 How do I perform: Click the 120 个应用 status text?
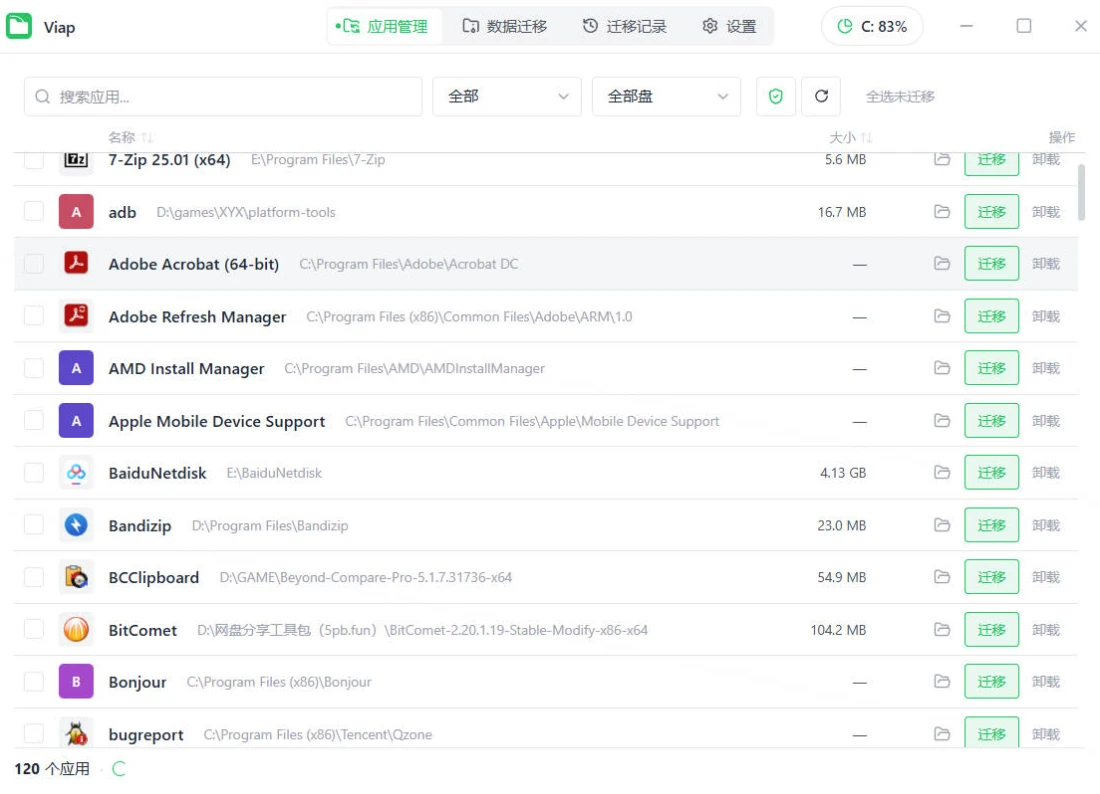tap(52, 769)
